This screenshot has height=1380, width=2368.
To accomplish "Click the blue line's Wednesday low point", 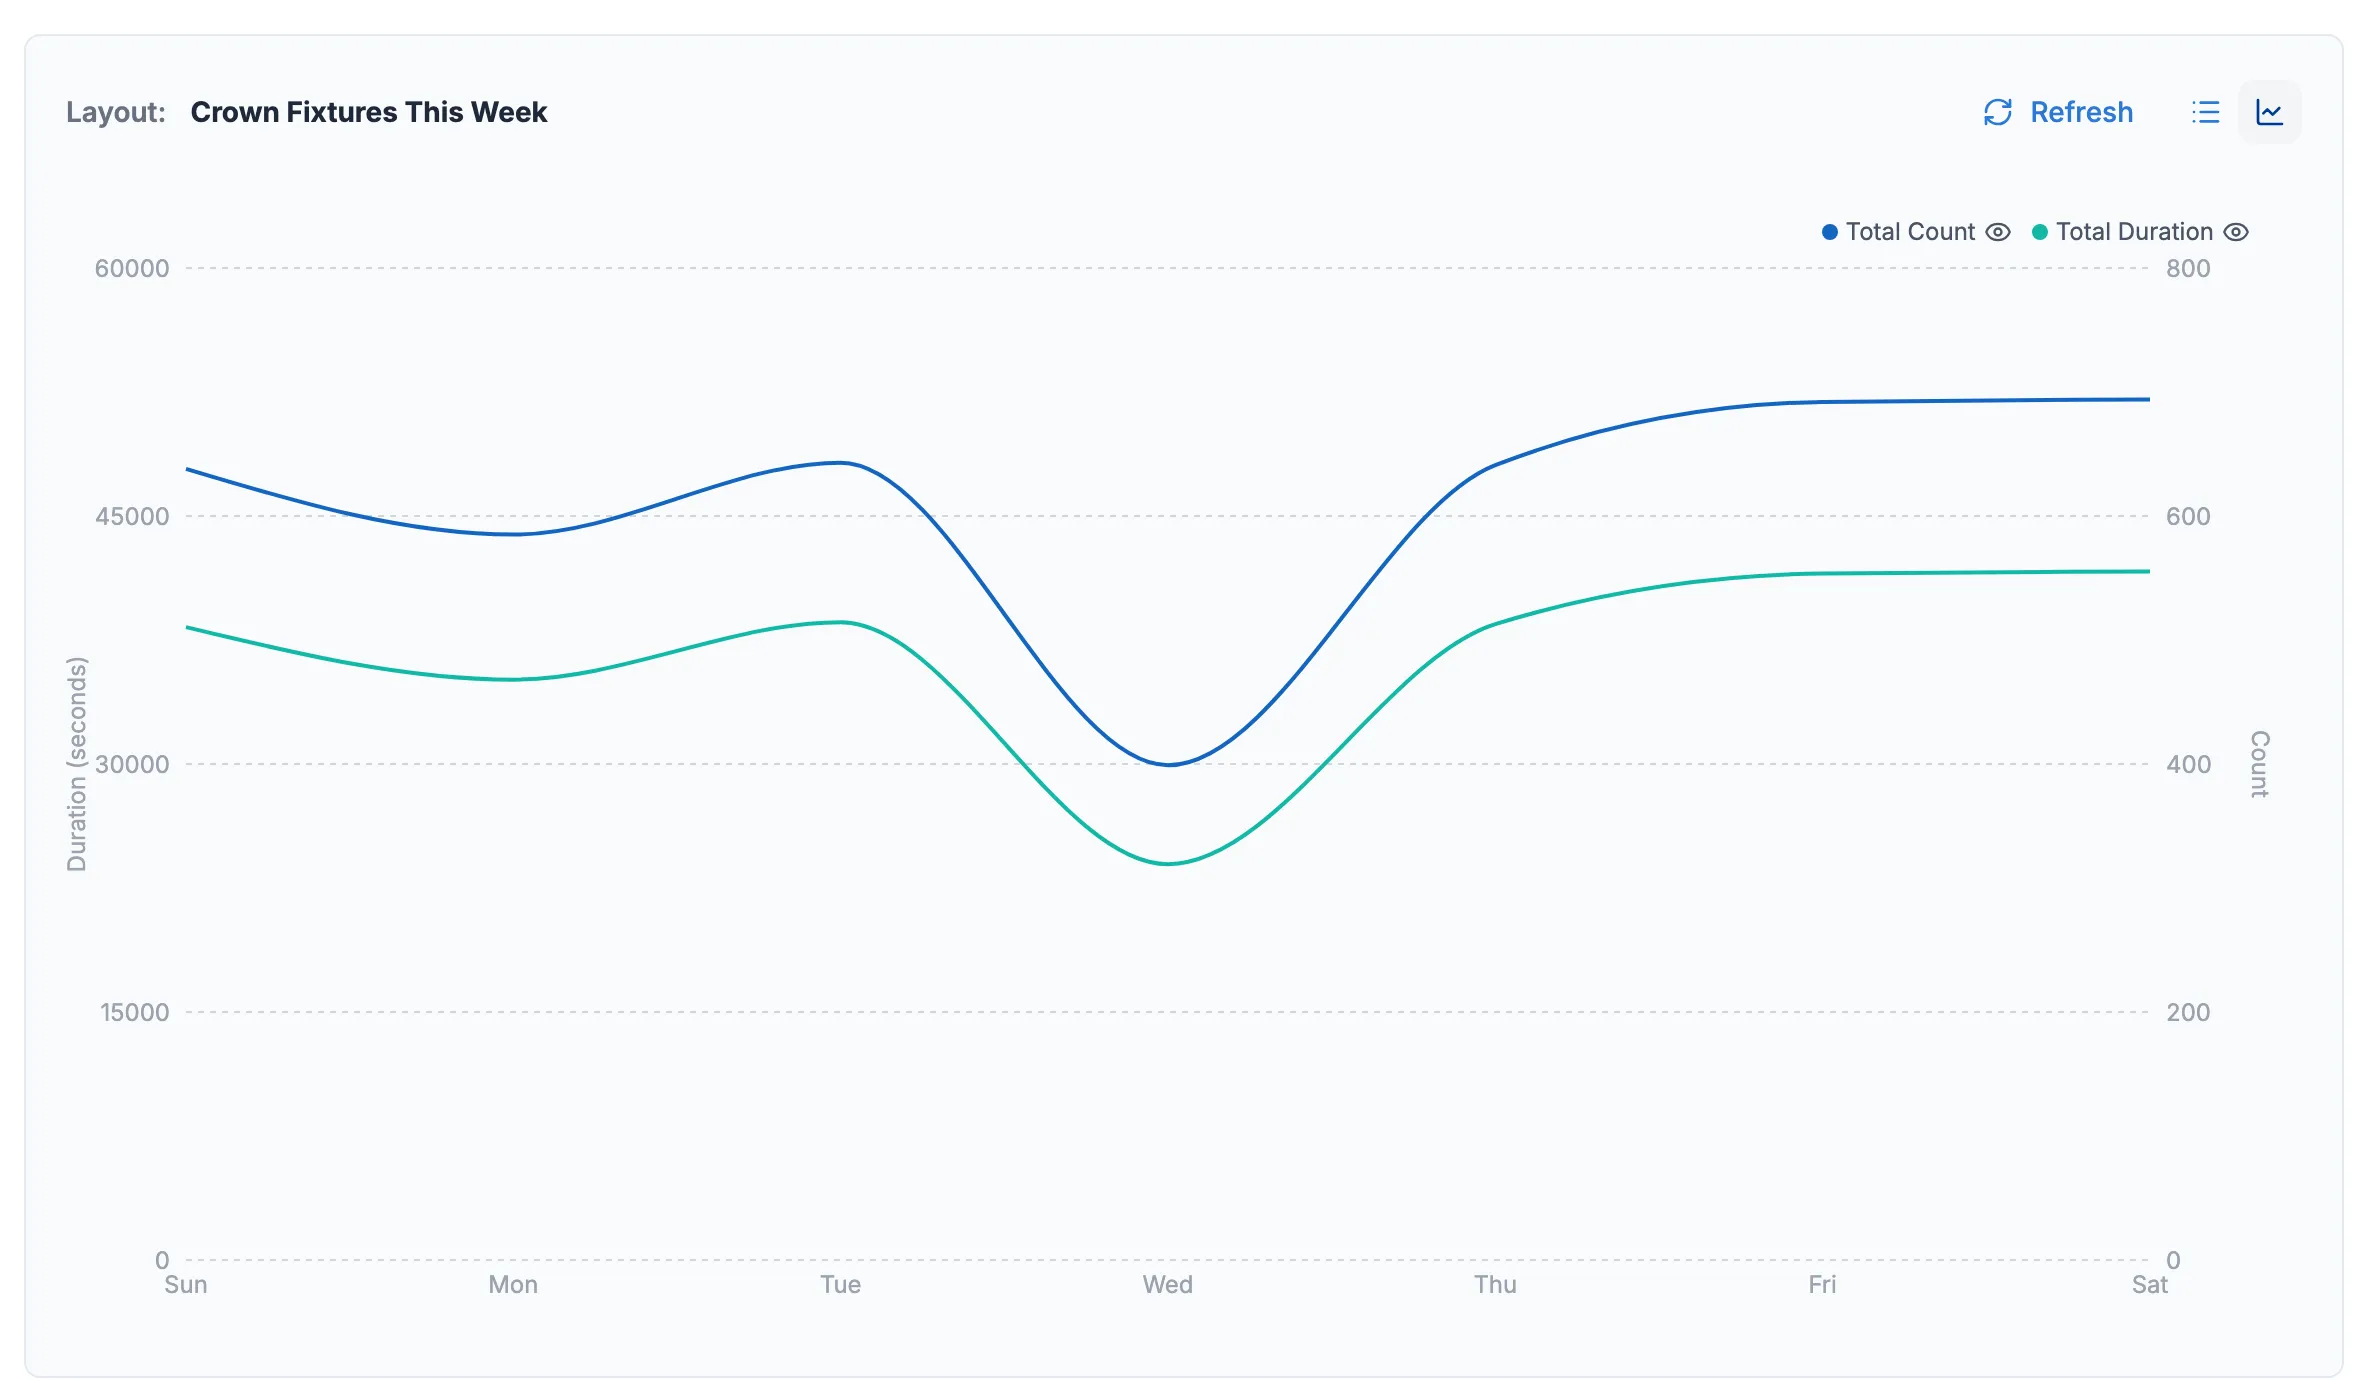I will pyautogui.click(x=1169, y=765).
